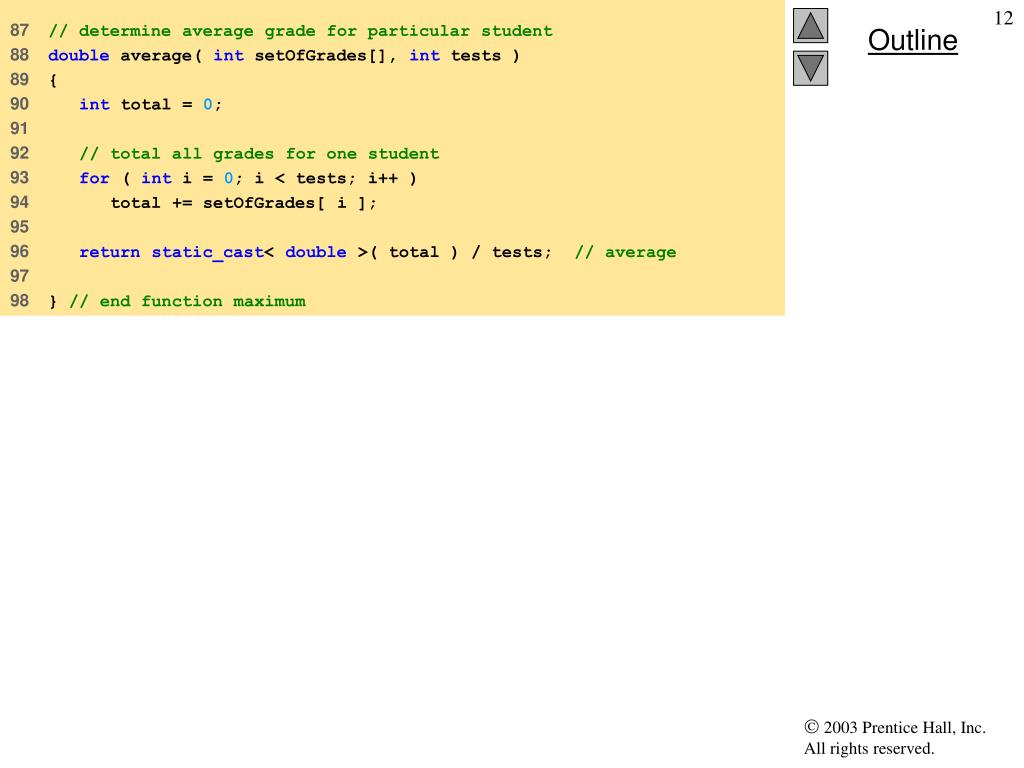Click comment 'total all grades for one student'
This screenshot has width=1024, height=768.
pos(259,153)
